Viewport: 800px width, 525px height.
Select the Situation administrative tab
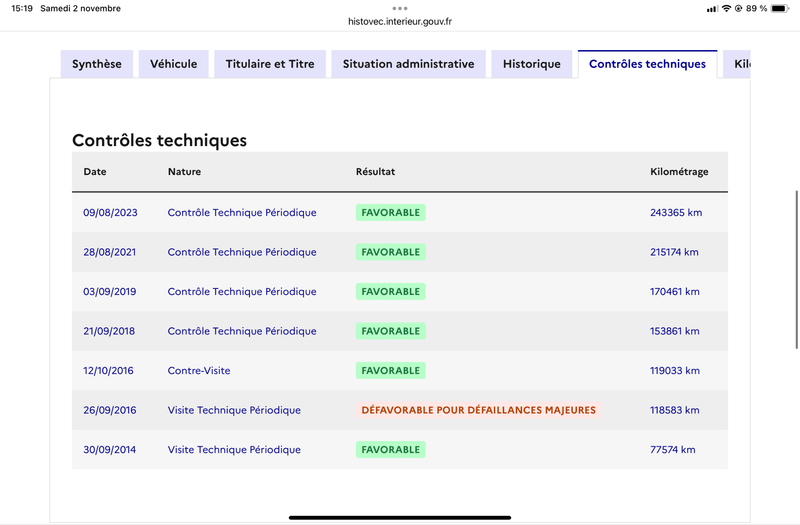tap(408, 64)
